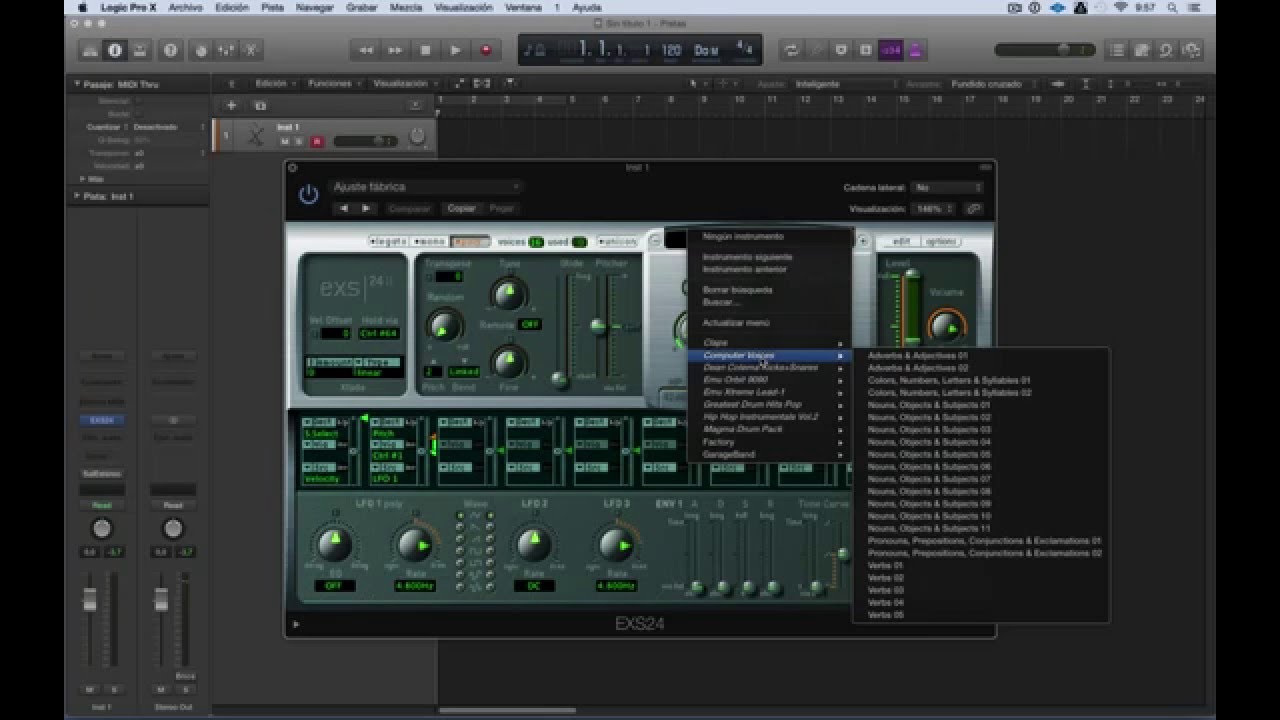The width and height of the screenshot is (1280, 720).
Task: Click the Wi-Fi status menu bar icon
Action: [x=1121, y=7]
